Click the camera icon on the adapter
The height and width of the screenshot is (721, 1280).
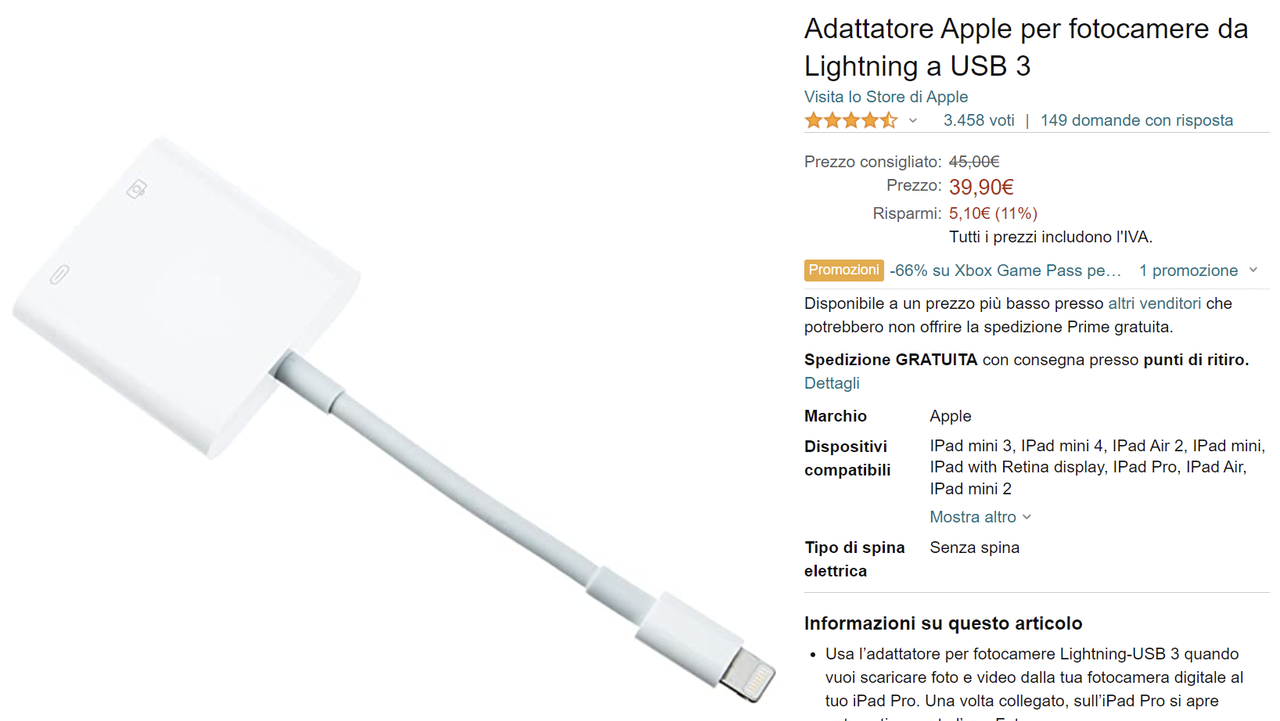(x=138, y=189)
